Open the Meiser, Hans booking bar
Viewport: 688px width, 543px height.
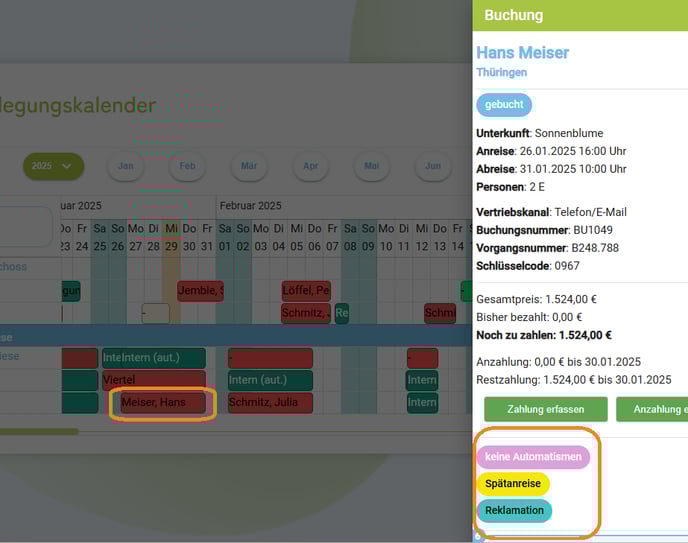(x=163, y=402)
